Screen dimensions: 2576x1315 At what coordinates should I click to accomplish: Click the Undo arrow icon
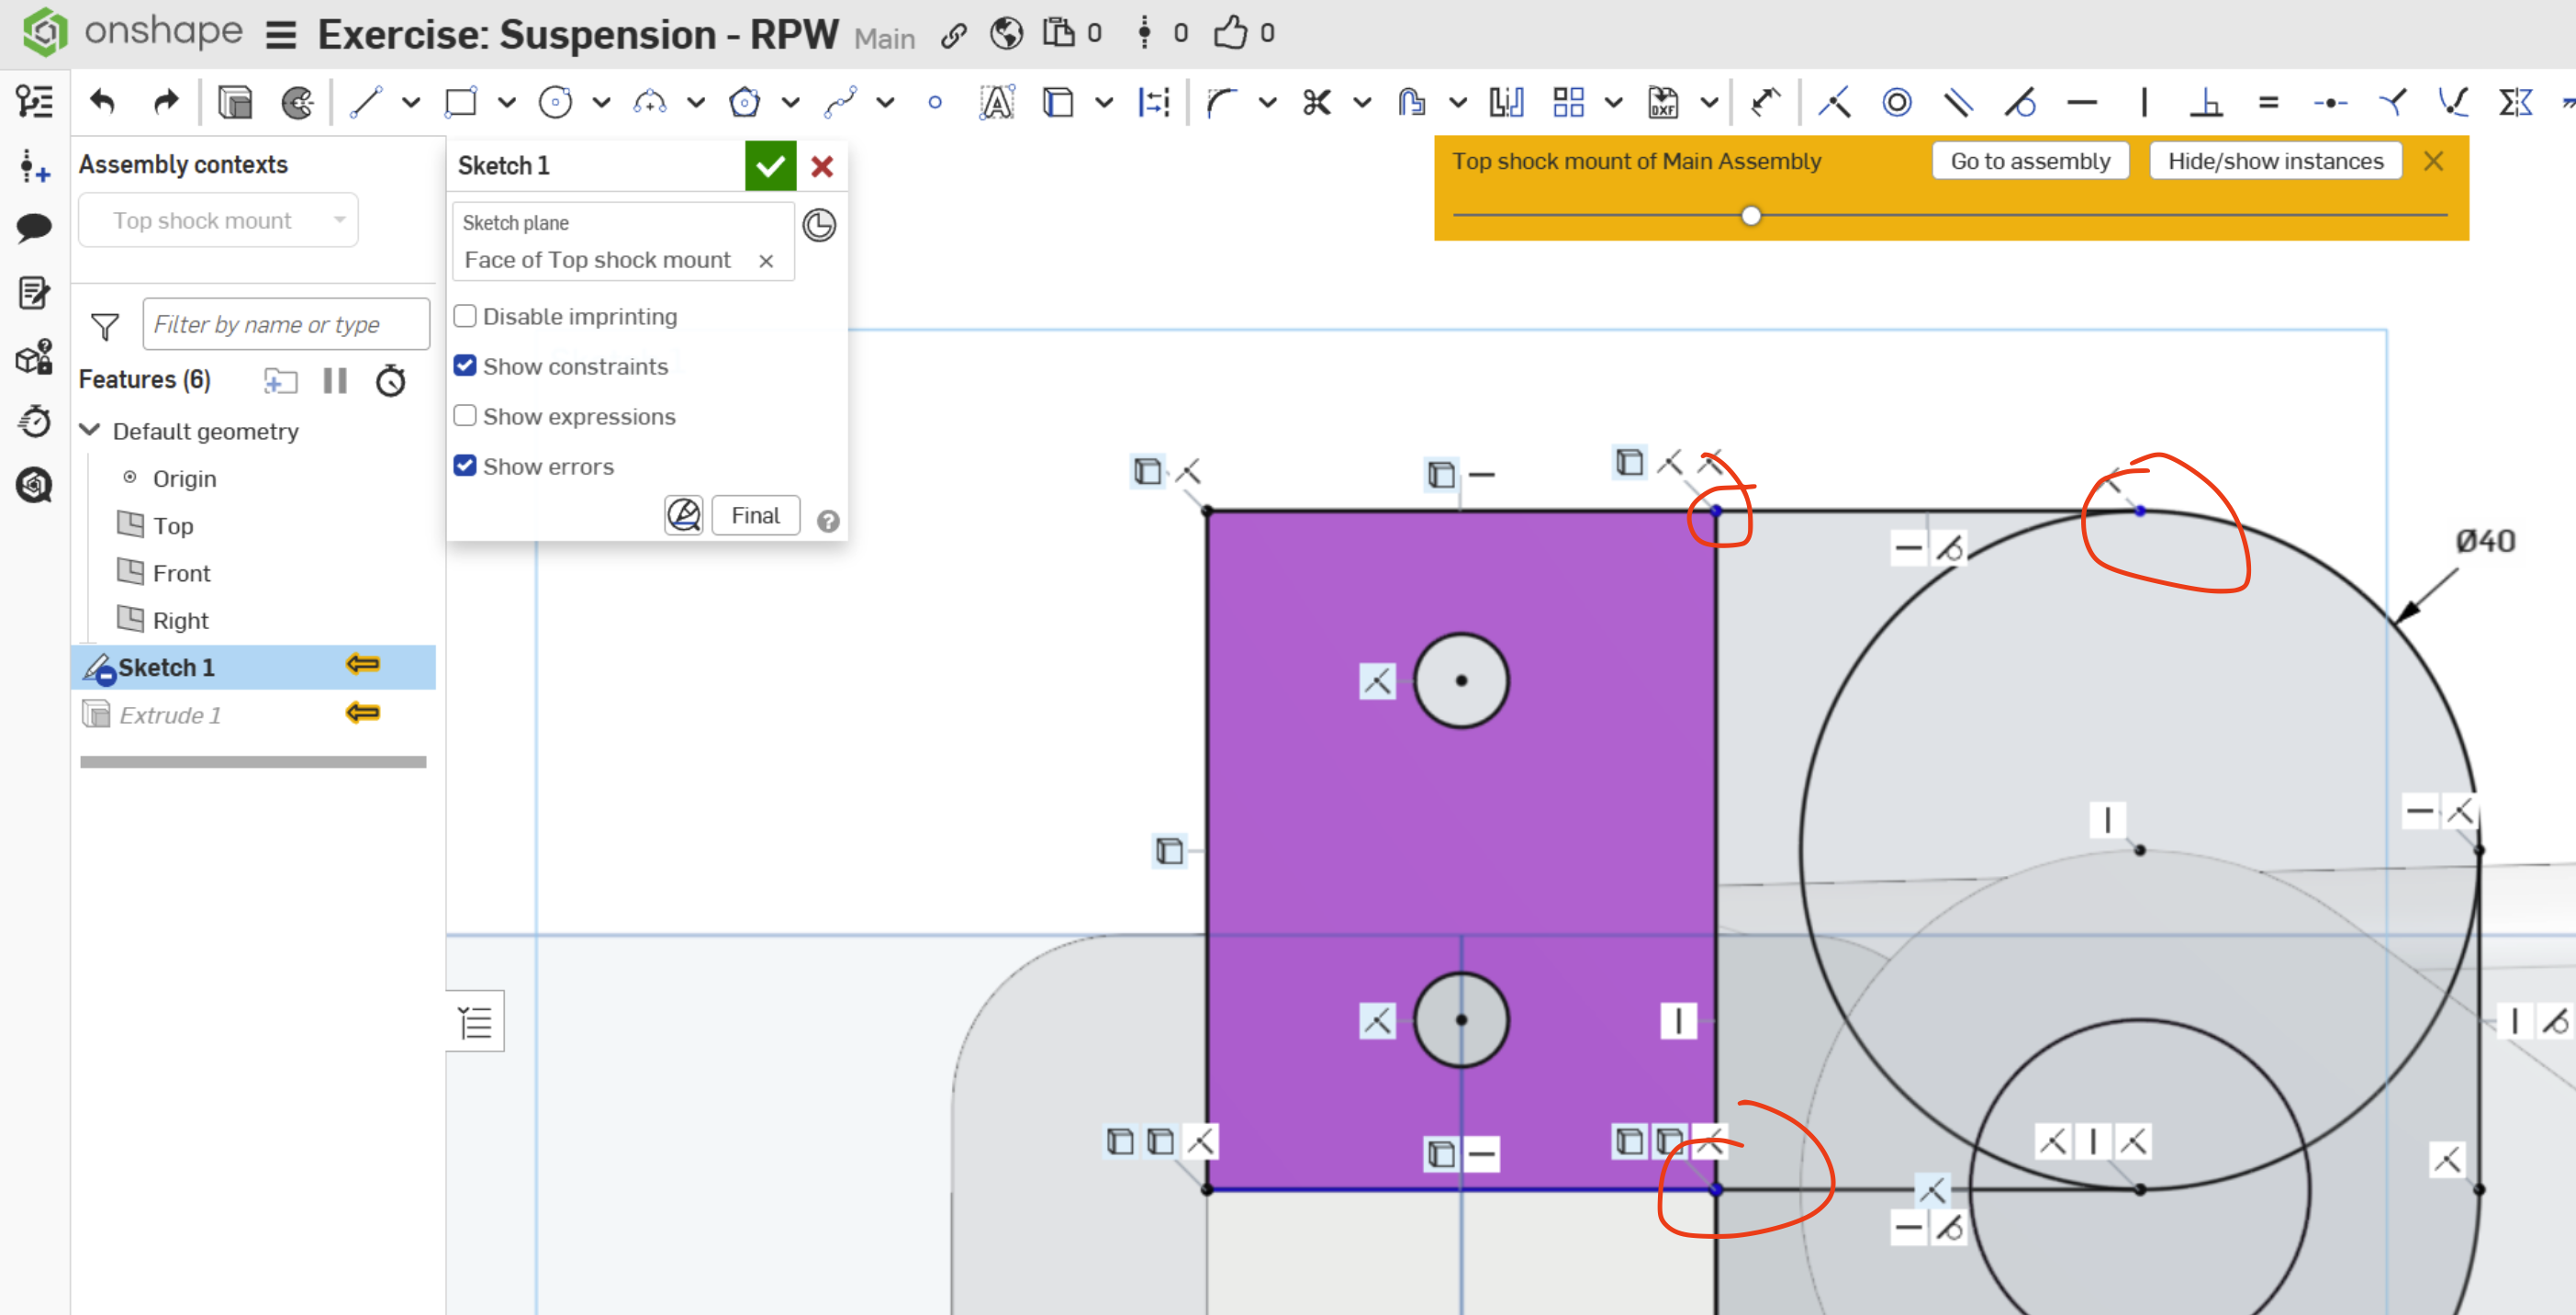pyautogui.click(x=103, y=102)
